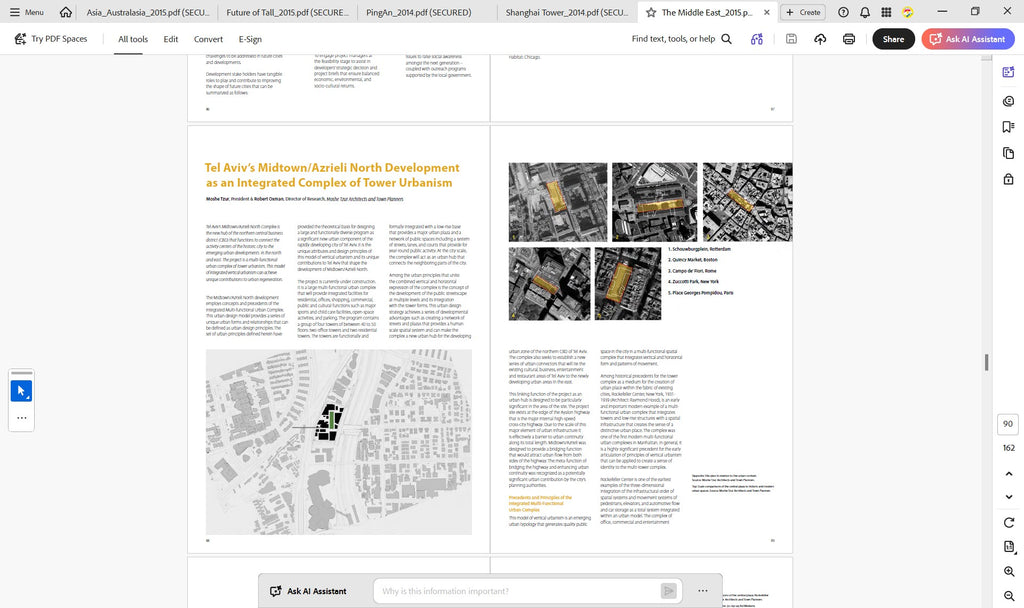1024x608 pixels.
Task: Switch to Shanghai Tower_2014.pdf tab
Action: click(x=567, y=12)
